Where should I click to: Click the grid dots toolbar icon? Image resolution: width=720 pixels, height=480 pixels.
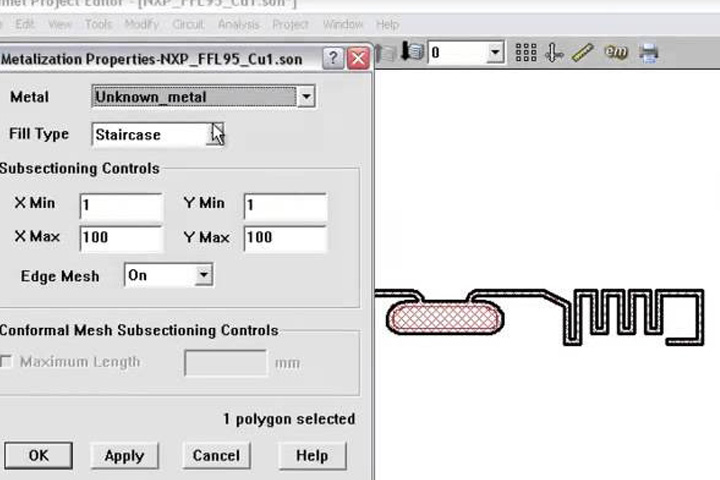point(526,52)
